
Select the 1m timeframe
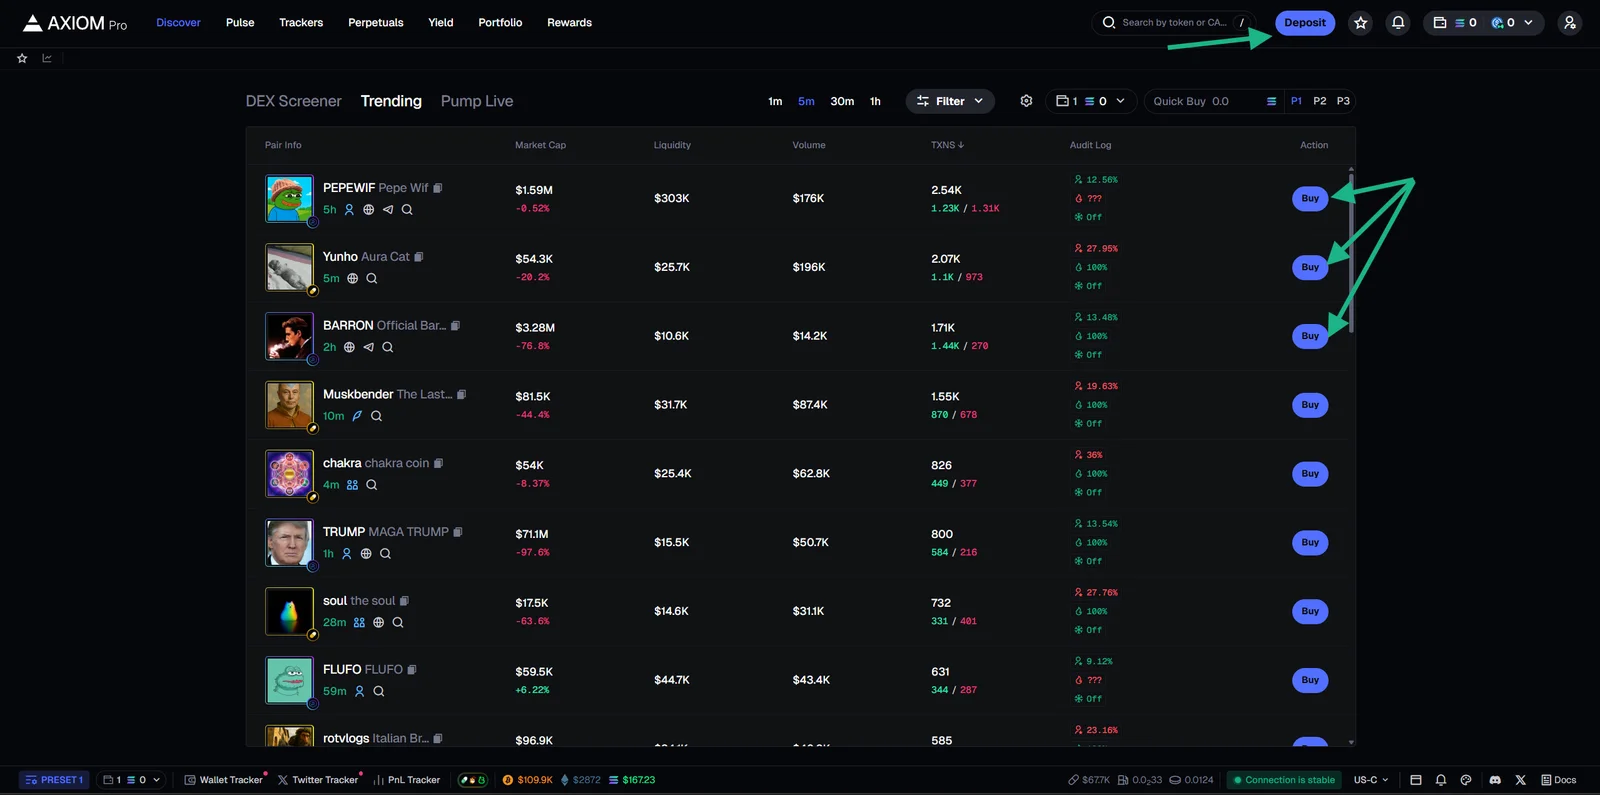tap(775, 101)
